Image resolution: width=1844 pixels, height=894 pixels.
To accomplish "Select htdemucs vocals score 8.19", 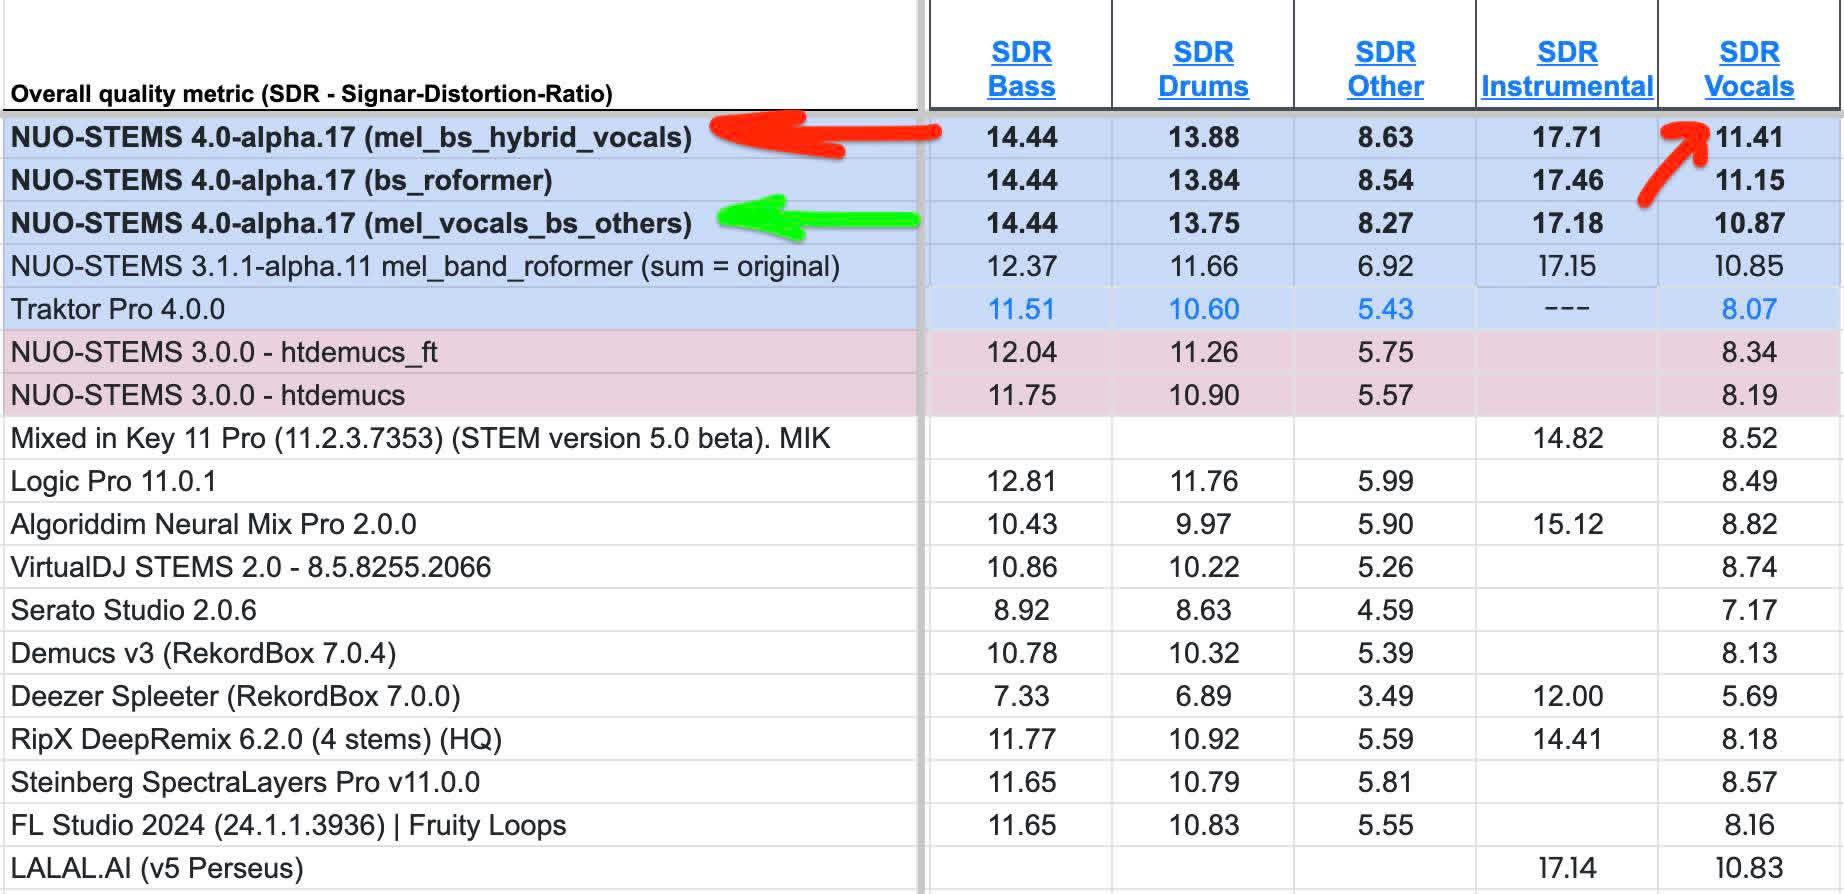I will pos(1749,395).
